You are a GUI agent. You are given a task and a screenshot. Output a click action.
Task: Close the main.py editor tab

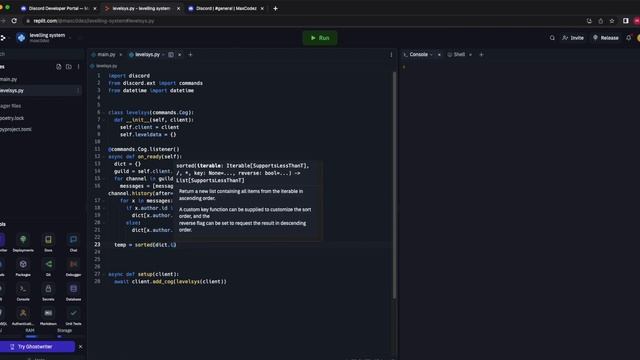click(x=121, y=55)
